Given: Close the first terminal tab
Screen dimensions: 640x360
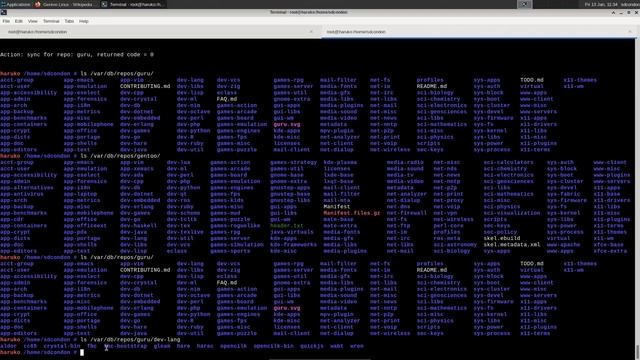Looking at the screenshot, I should tap(312, 32).
